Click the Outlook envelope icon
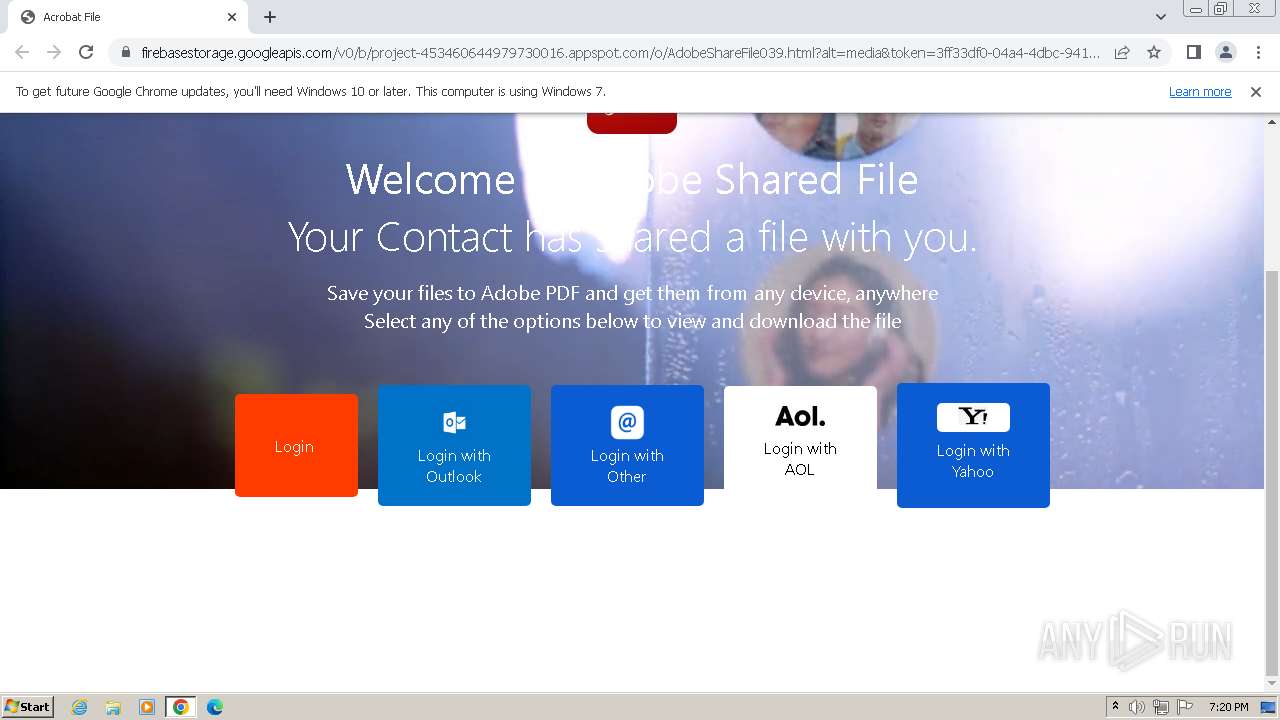The height and width of the screenshot is (720, 1280). point(454,422)
